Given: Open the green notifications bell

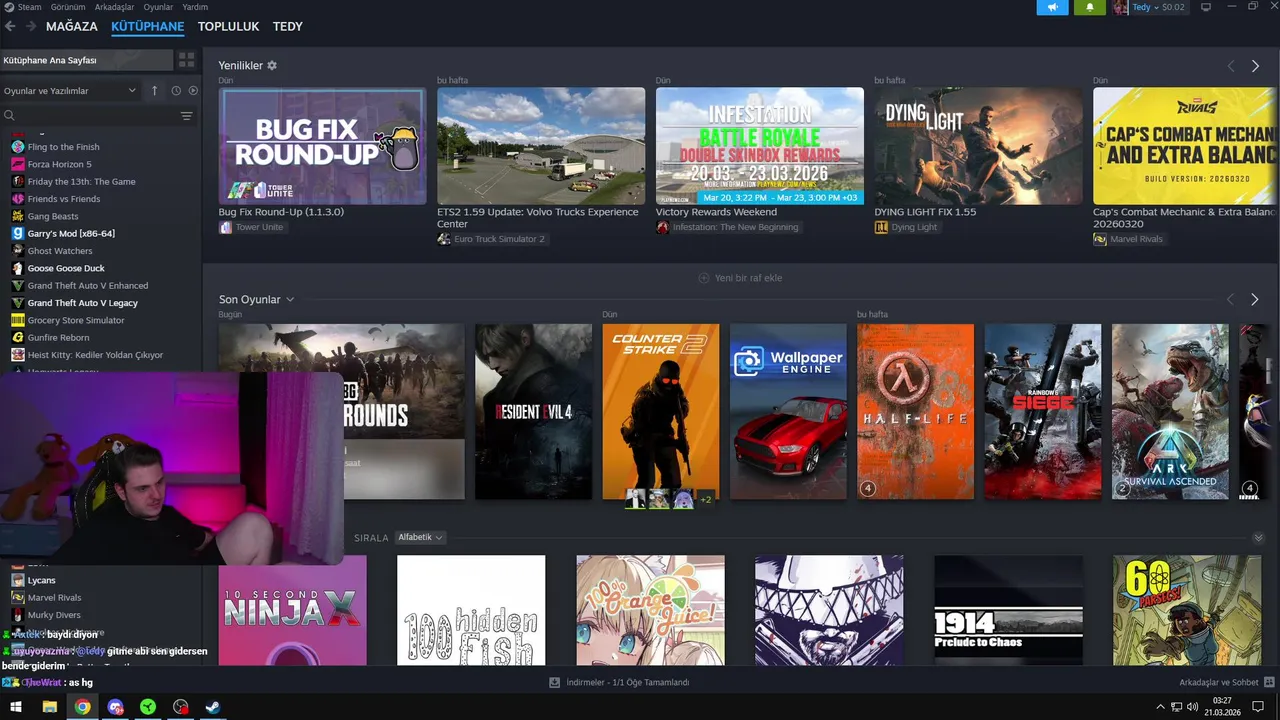Looking at the screenshot, I should (1090, 7).
